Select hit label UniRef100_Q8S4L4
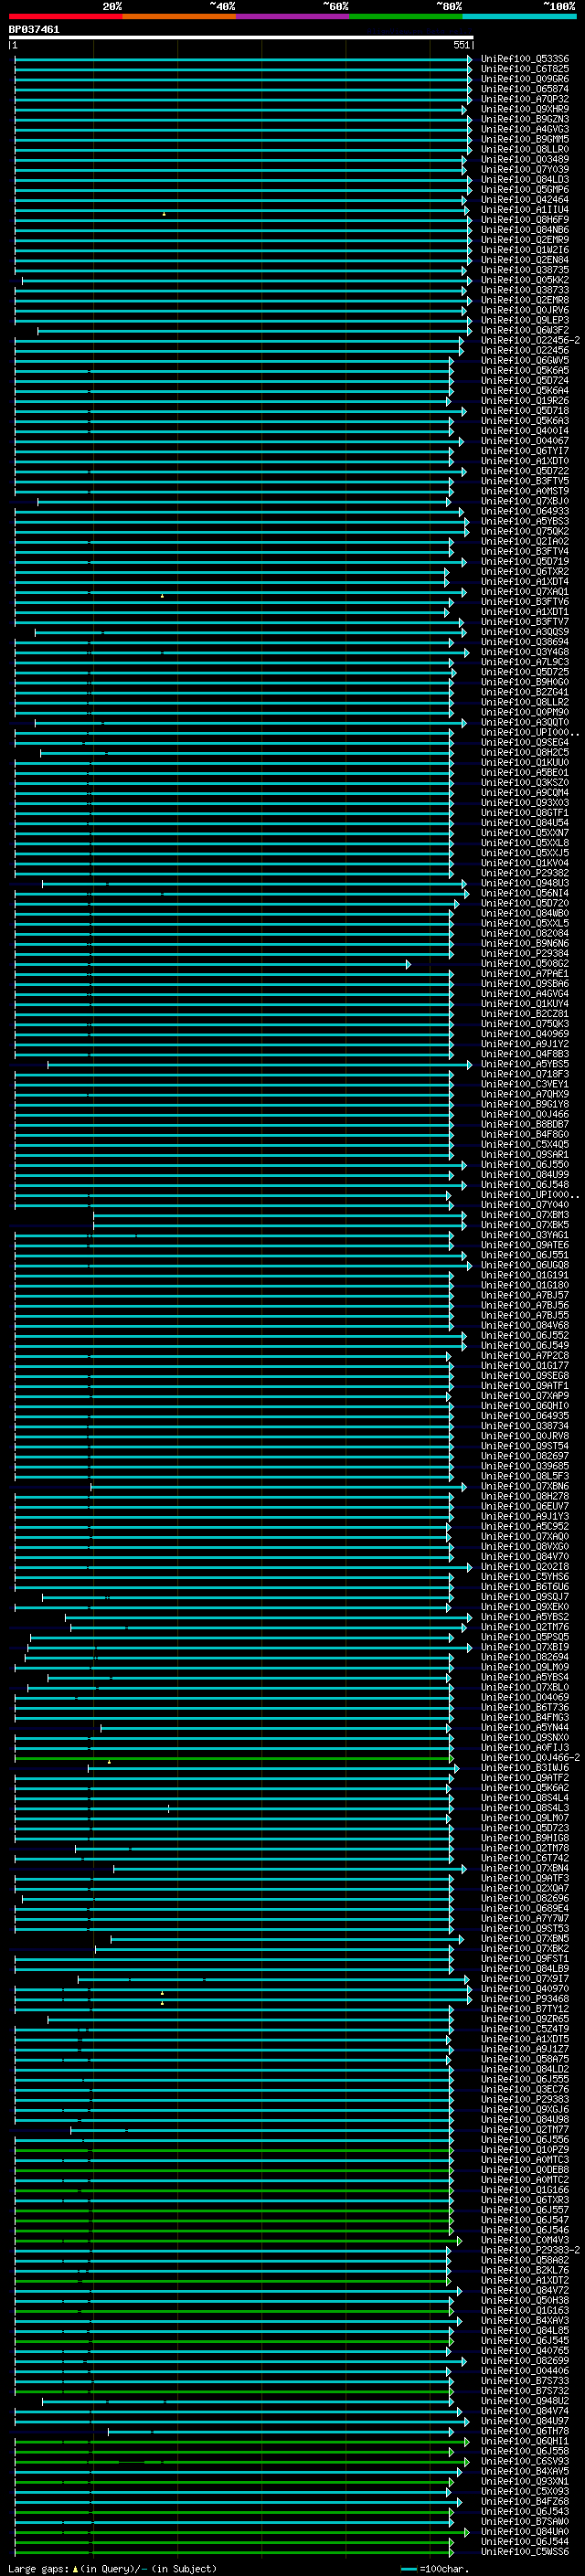Image resolution: width=585 pixels, height=2576 pixels. (525, 1799)
